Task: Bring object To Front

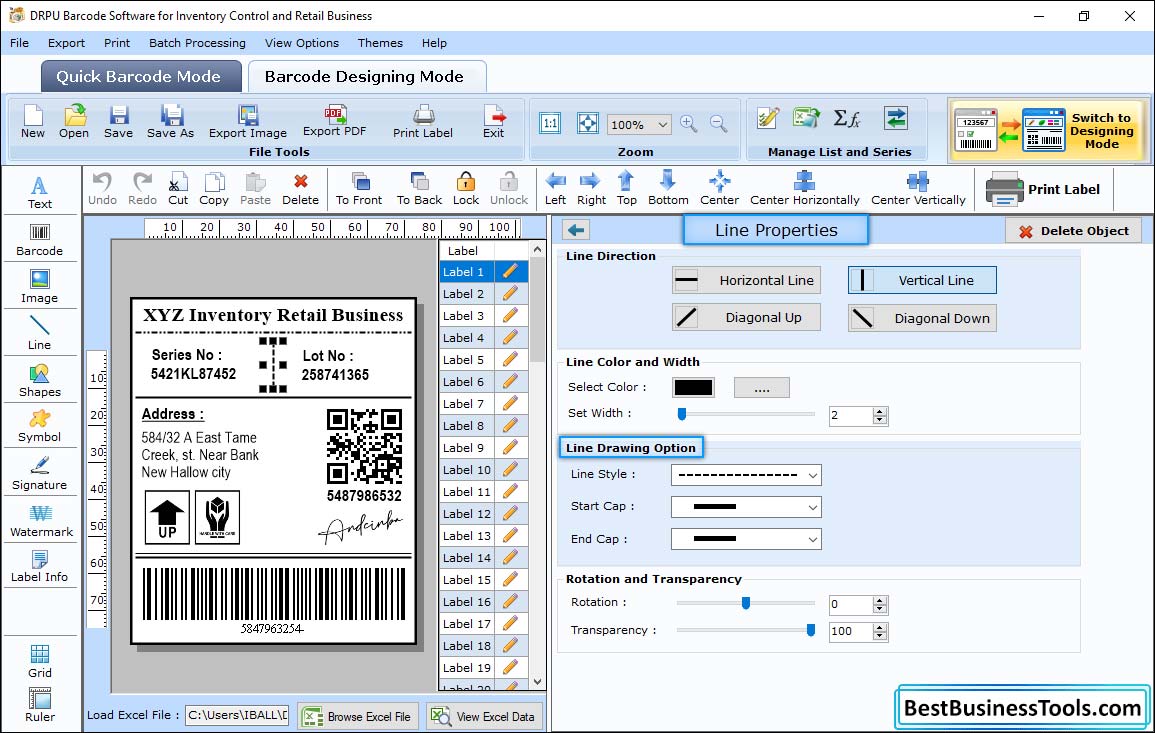Action: tap(359, 189)
